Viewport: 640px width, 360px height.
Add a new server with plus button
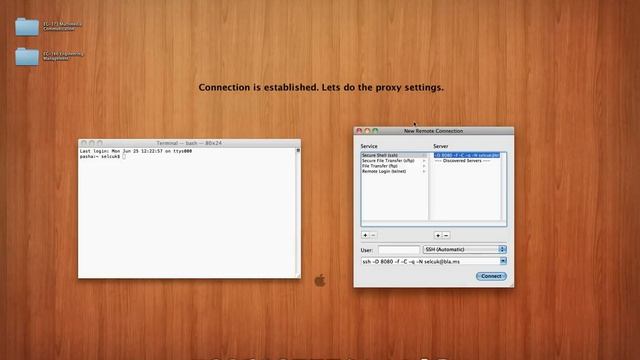[x=438, y=236]
